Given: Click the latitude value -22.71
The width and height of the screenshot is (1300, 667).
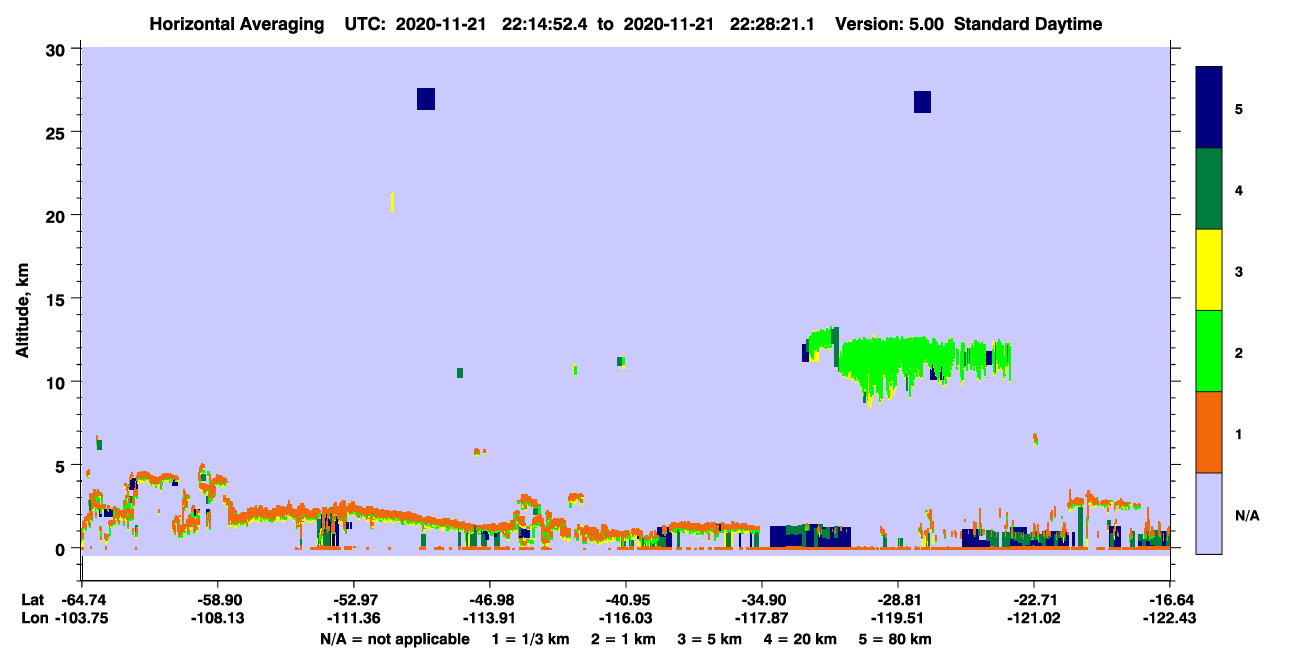Looking at the screenshot, I should pos(1034,600).
